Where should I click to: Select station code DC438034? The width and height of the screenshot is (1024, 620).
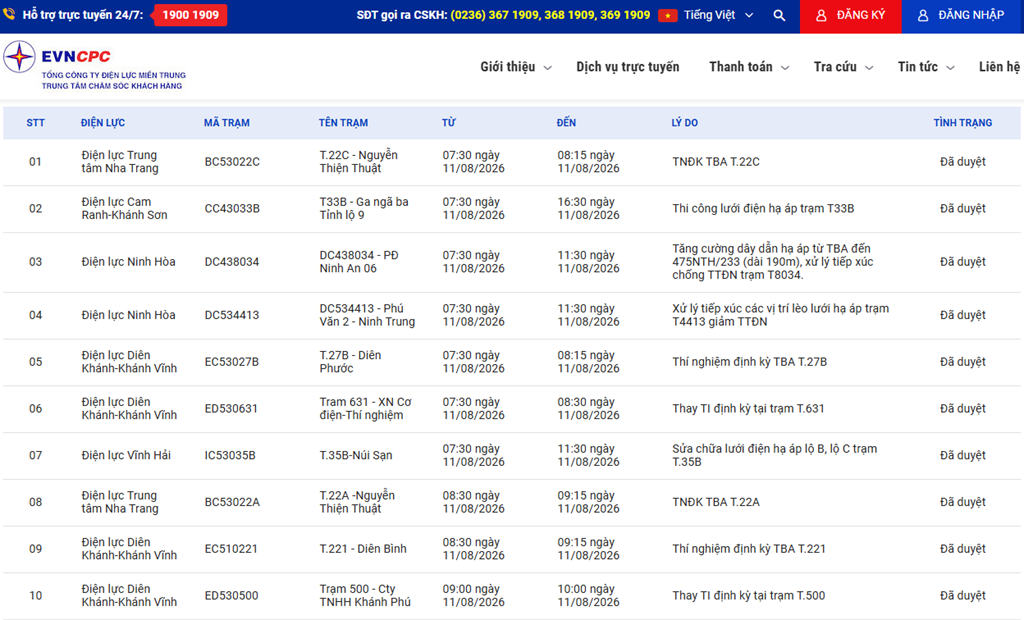point(232,262)
